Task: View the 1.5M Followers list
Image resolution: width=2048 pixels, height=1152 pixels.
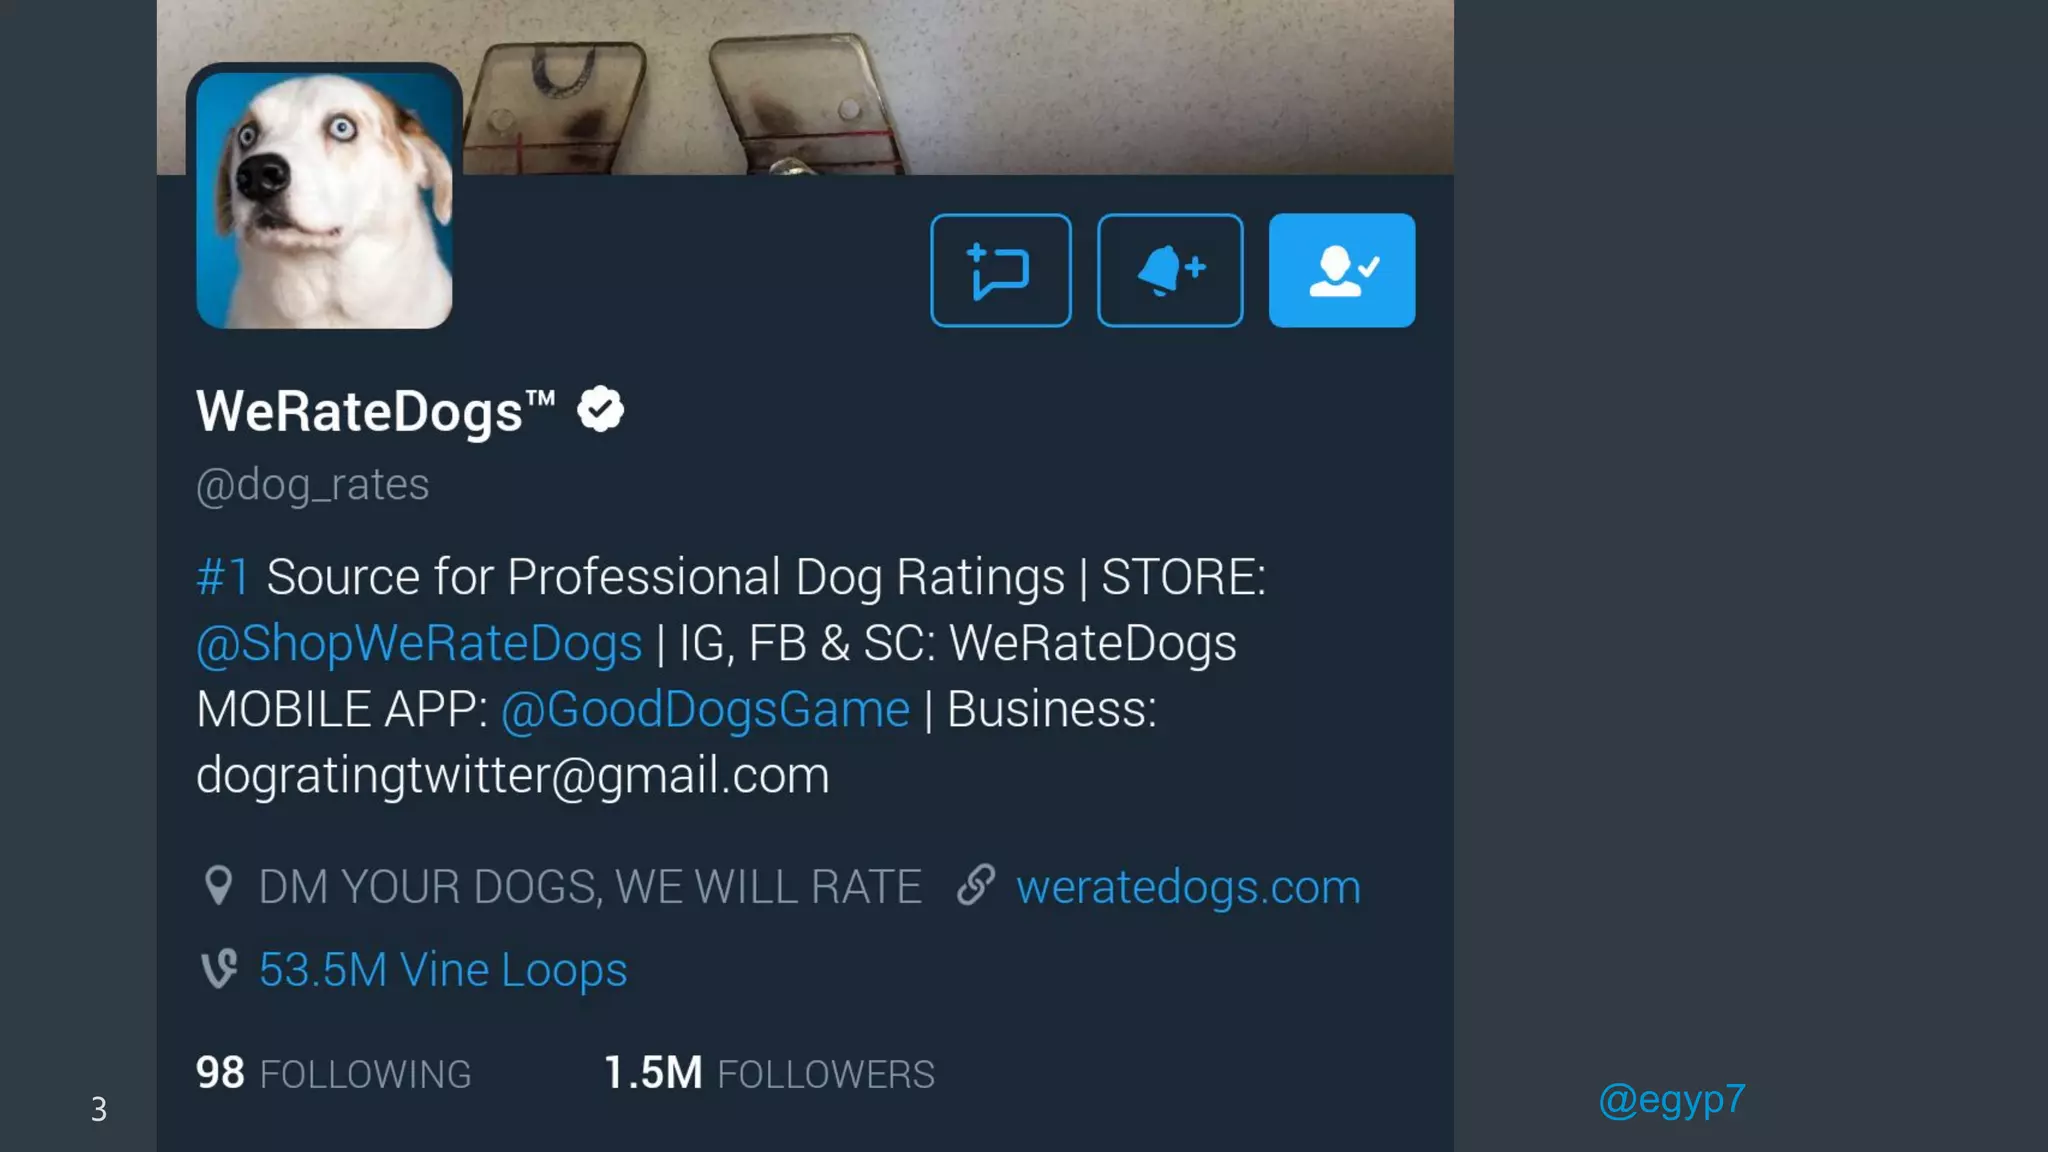Action: click(769, 1074)
